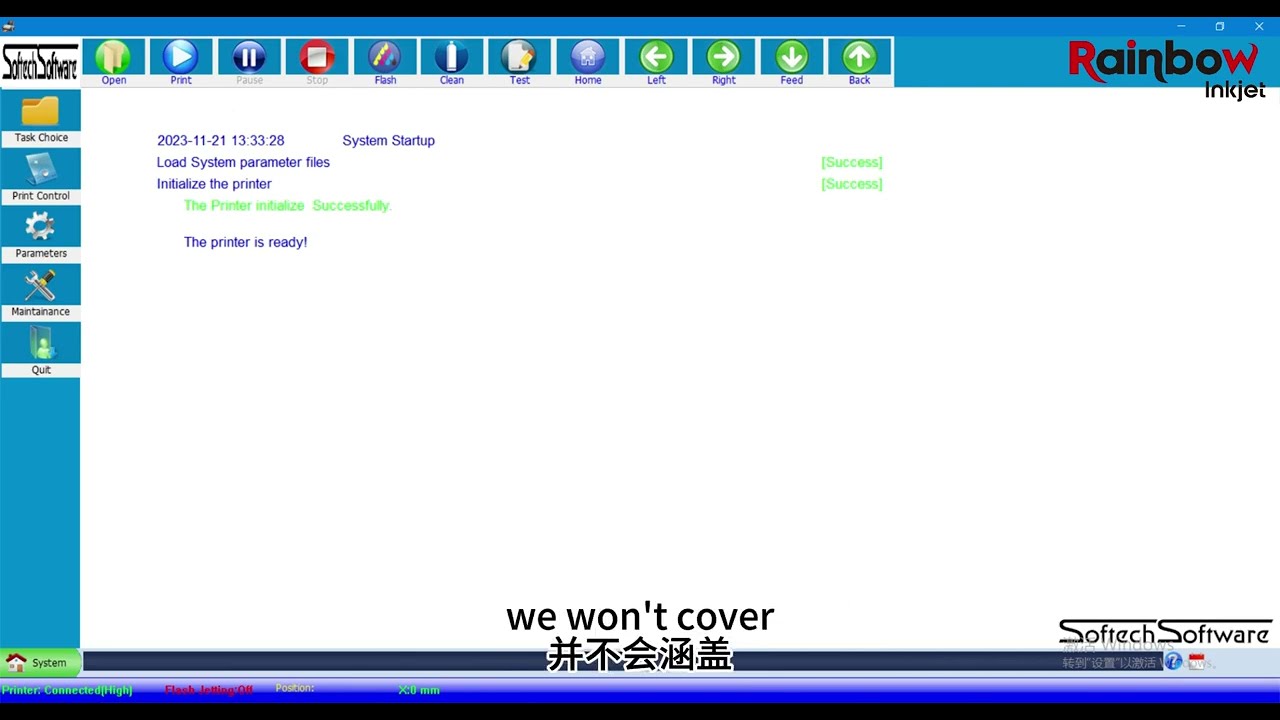Click the app icon in the title bar
Screen dimensions: 1280x720
[x=9, y=26]
